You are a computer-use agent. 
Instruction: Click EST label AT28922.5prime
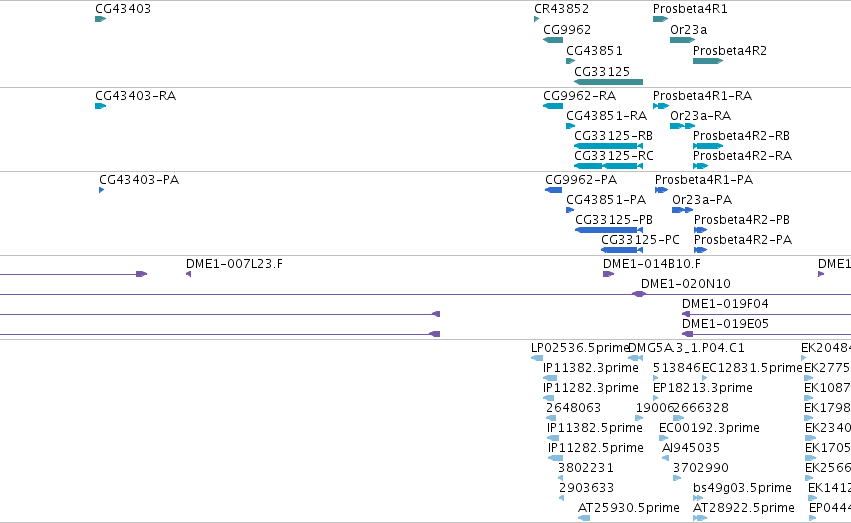(744, 508)
